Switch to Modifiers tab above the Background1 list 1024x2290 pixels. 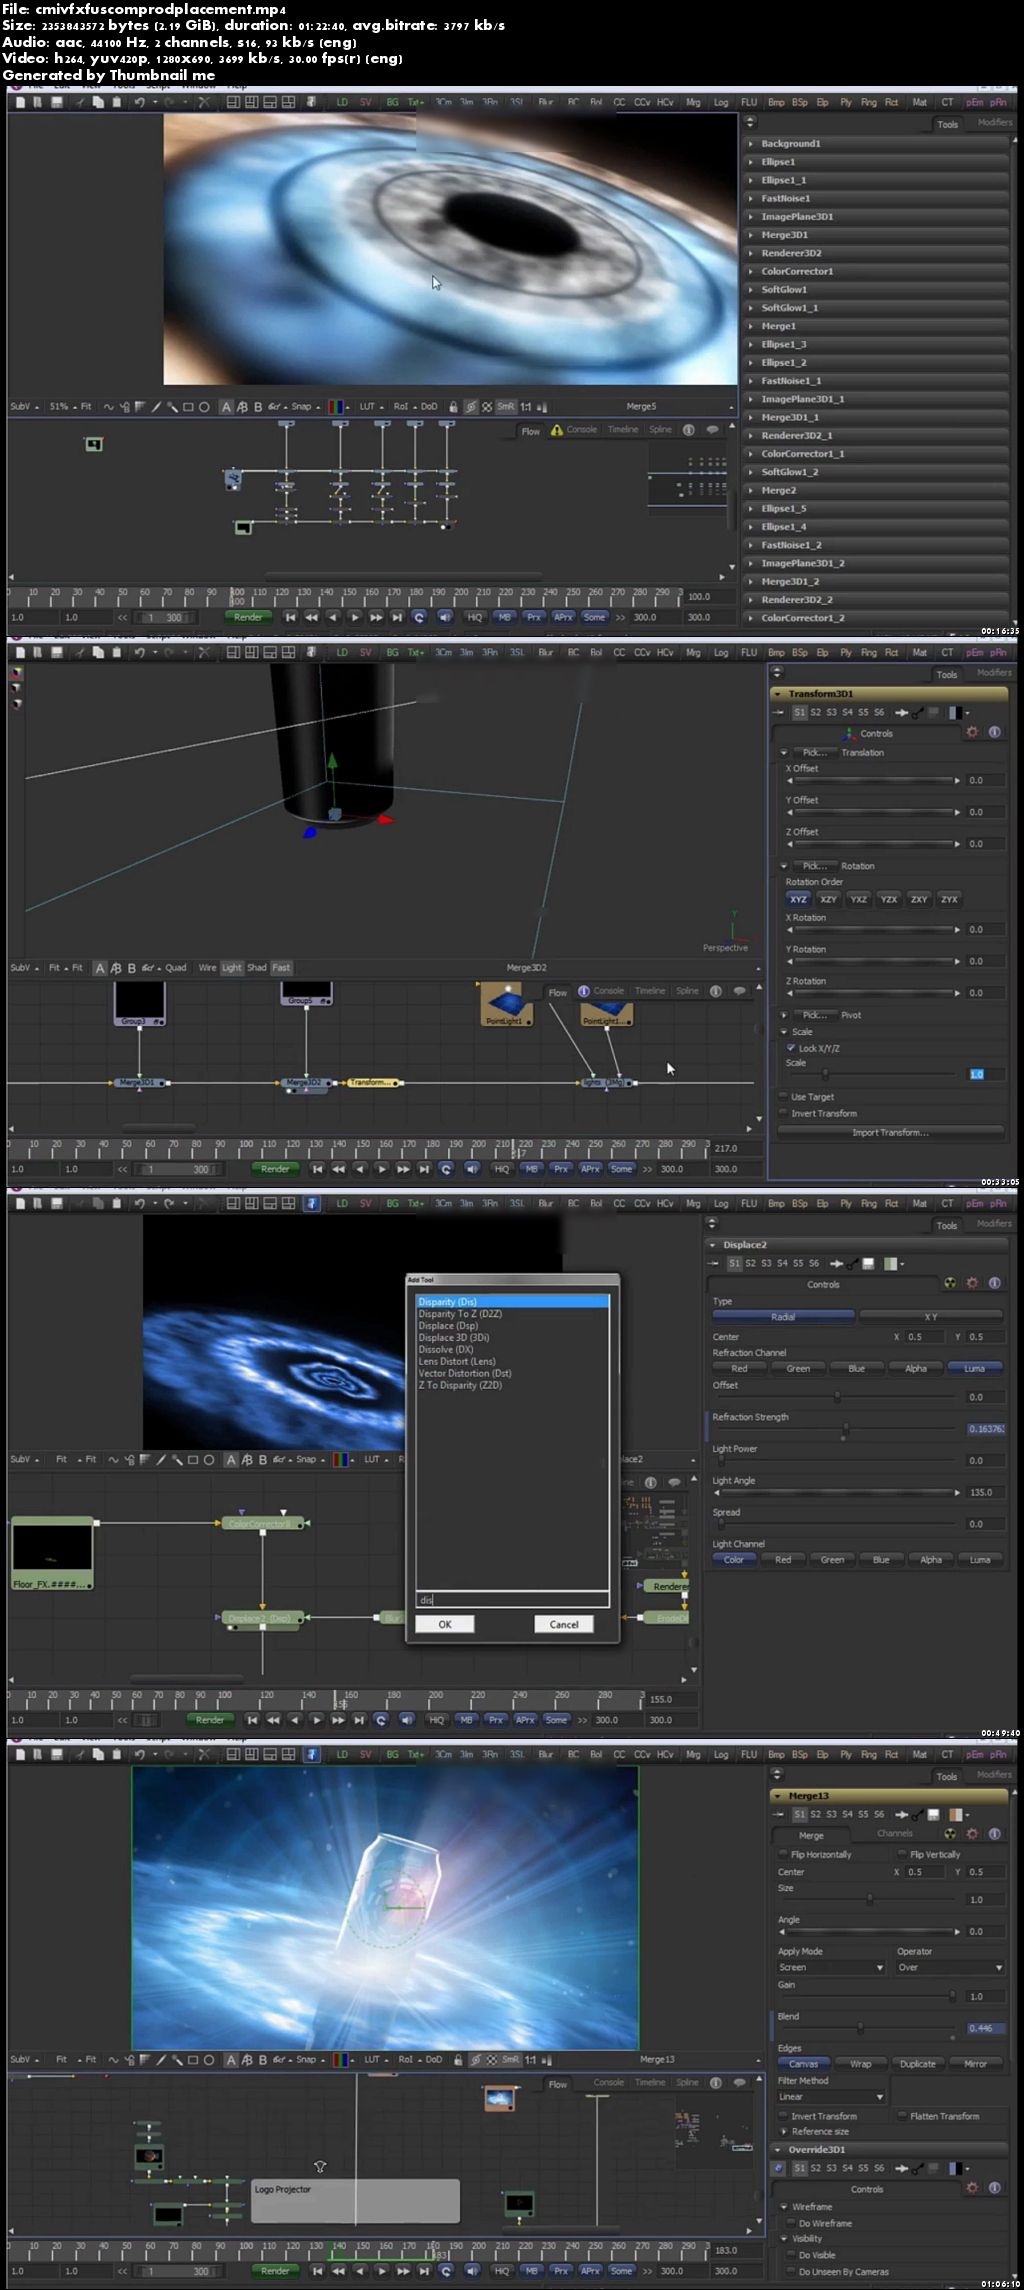pyautogui.click(x=994, y=123)
